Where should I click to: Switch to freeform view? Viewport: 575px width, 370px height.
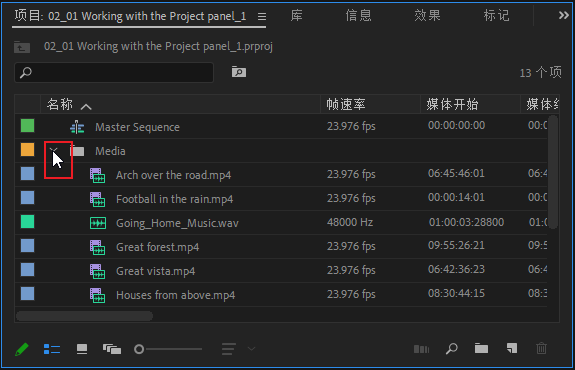click(x=112, y=349)
